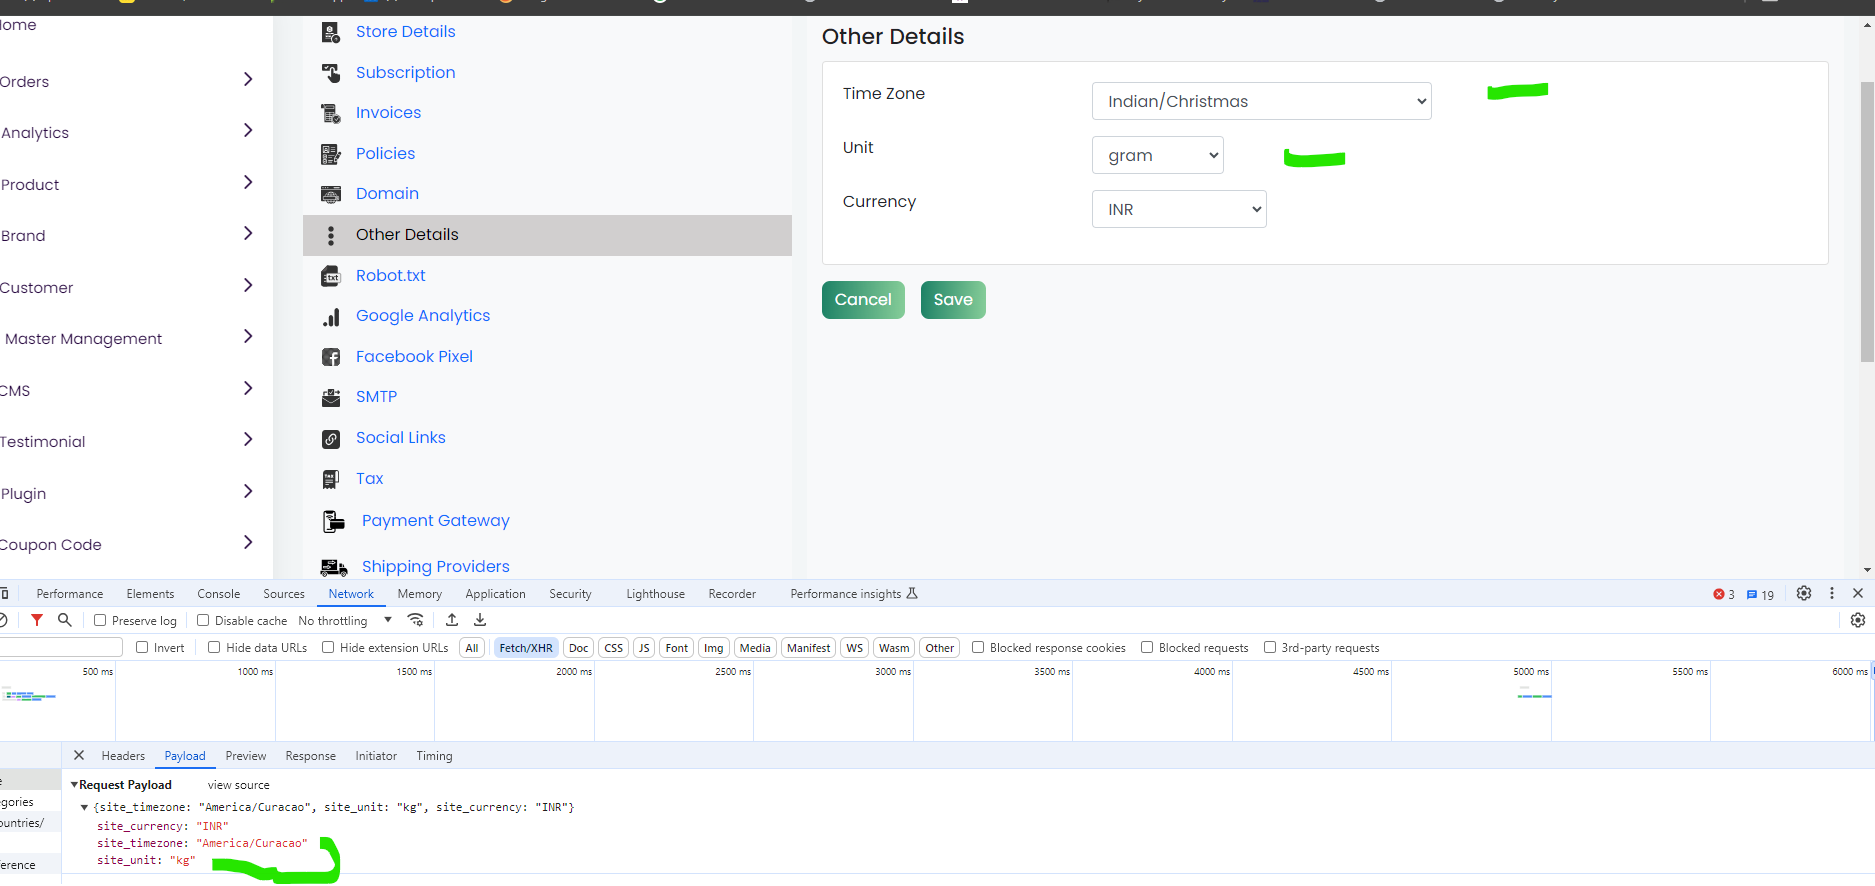Open DevTools settings gear in the tab bar
Viewport: 1875px width, 886px height.
coord(1804,593)
